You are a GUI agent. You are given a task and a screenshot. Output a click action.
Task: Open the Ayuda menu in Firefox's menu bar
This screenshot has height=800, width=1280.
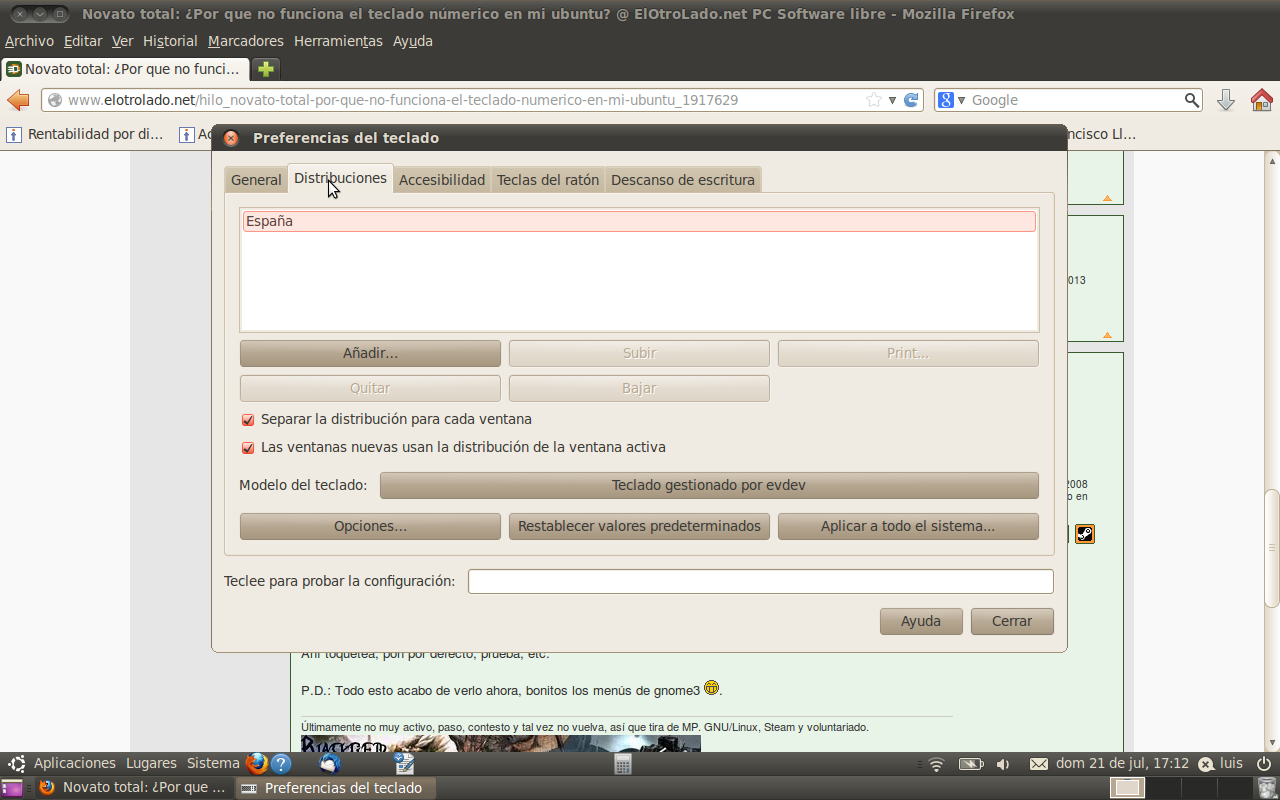[413, 41]
